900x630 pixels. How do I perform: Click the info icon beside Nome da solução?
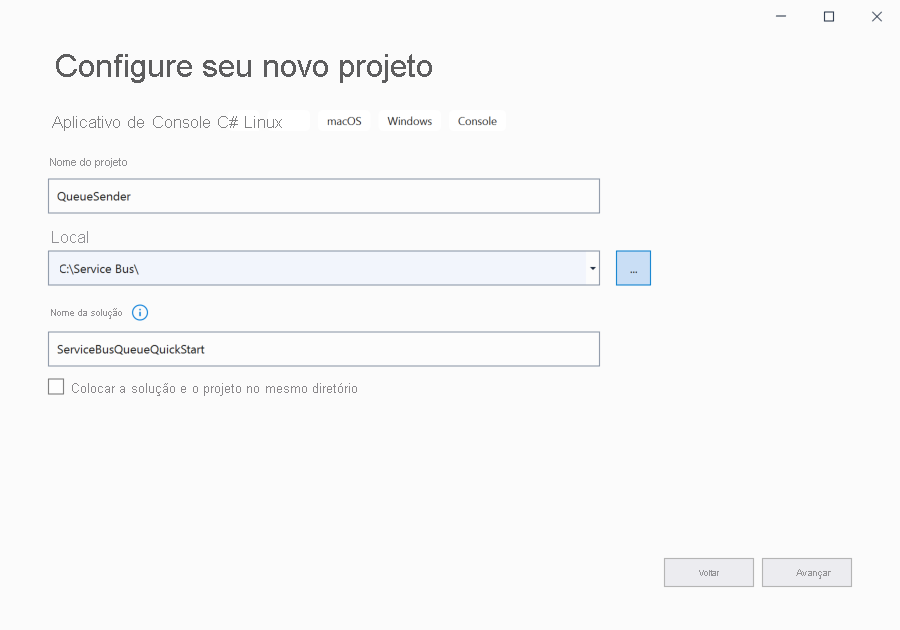140,312
